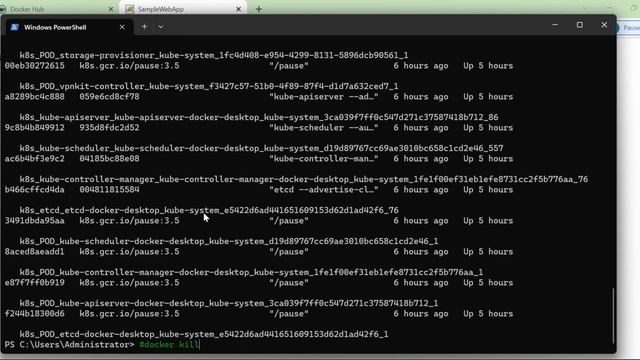Click the '#docker kill' command input line
640x360 pixels.
[169, 344]
